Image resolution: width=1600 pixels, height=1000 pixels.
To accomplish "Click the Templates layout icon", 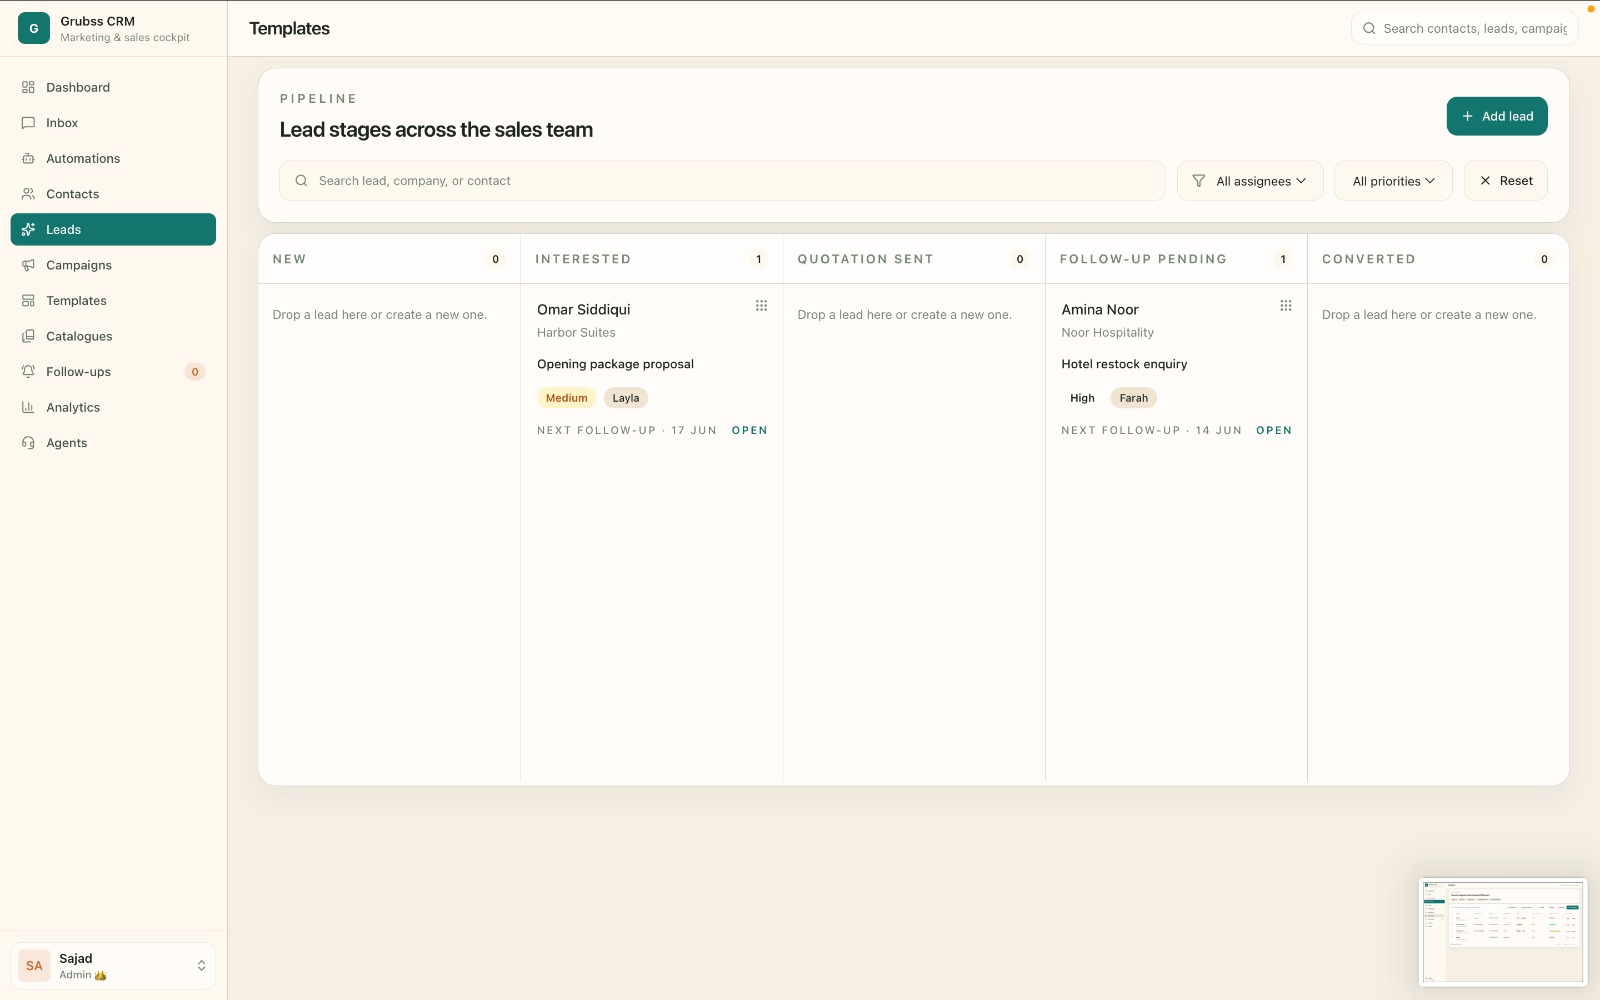I will 28,300.
